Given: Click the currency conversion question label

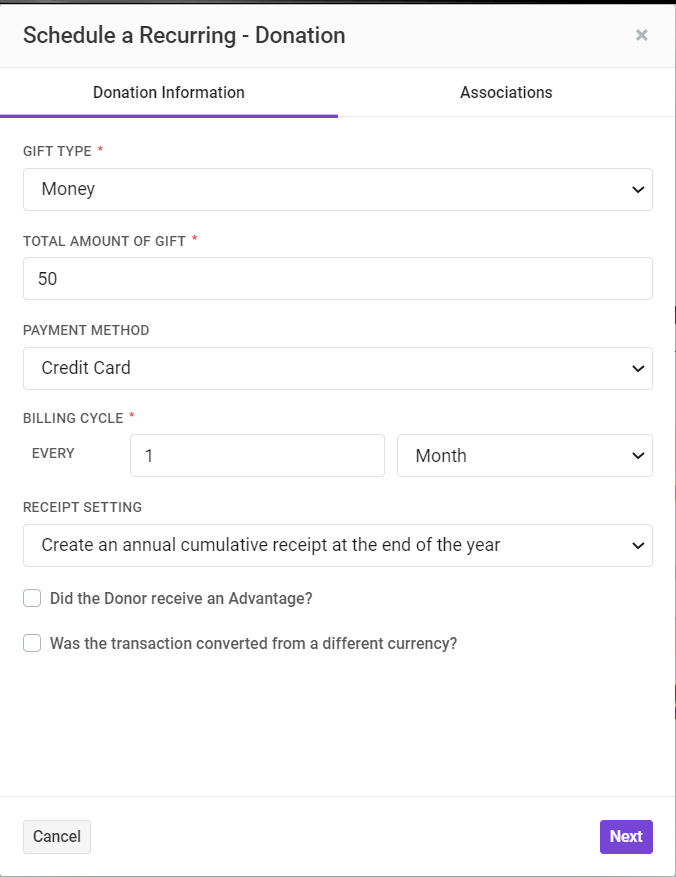Looking at the screenshot, I should [x=253, y=643].
